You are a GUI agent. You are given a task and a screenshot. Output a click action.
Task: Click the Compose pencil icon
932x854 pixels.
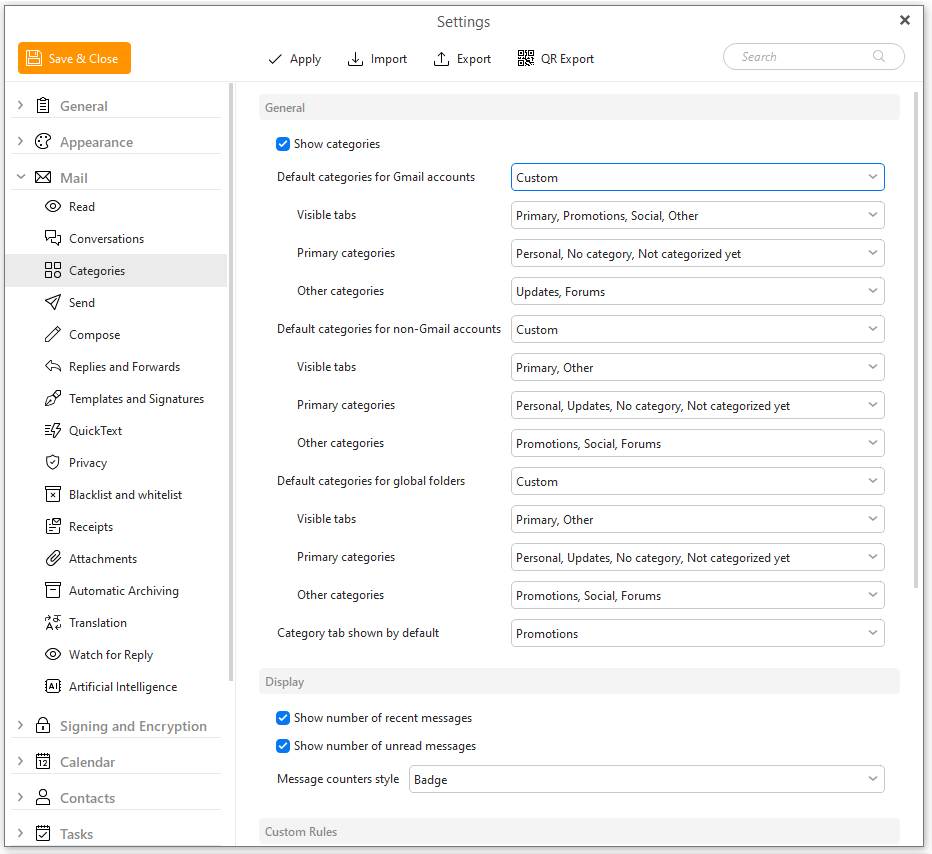(x=53, y=335)
